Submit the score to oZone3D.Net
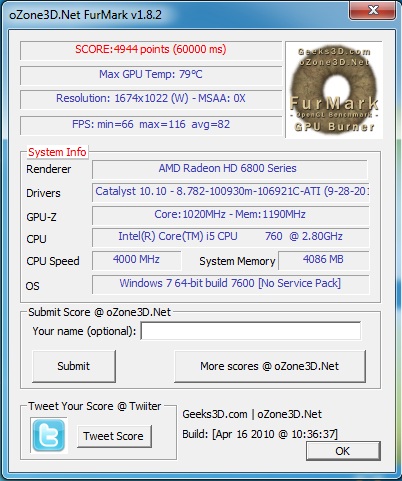The image size is (402, 481). (74, 366)
